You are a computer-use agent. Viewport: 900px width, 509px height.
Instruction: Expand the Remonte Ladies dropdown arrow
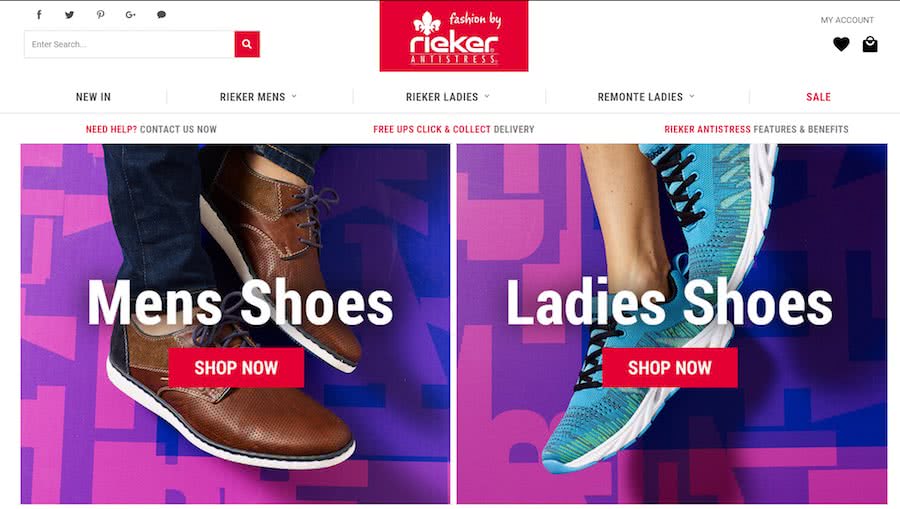click(692, 96)
